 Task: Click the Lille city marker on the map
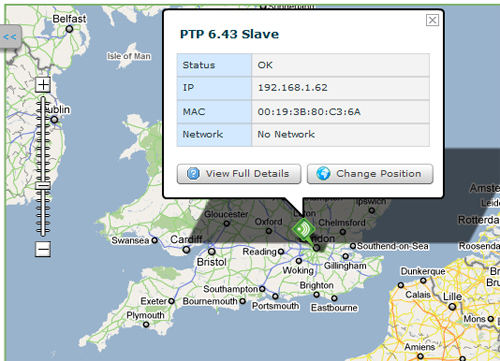[452, 307]
